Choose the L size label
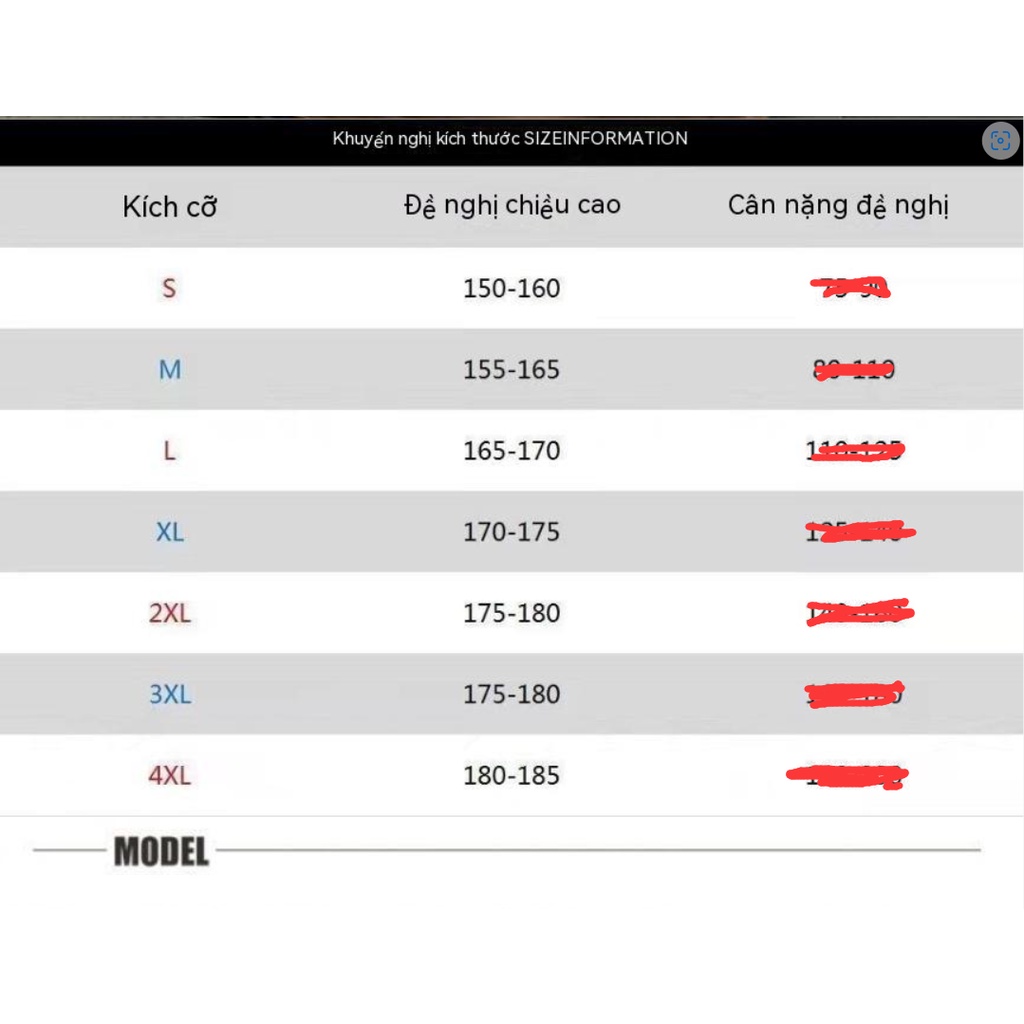 (169, 451)
